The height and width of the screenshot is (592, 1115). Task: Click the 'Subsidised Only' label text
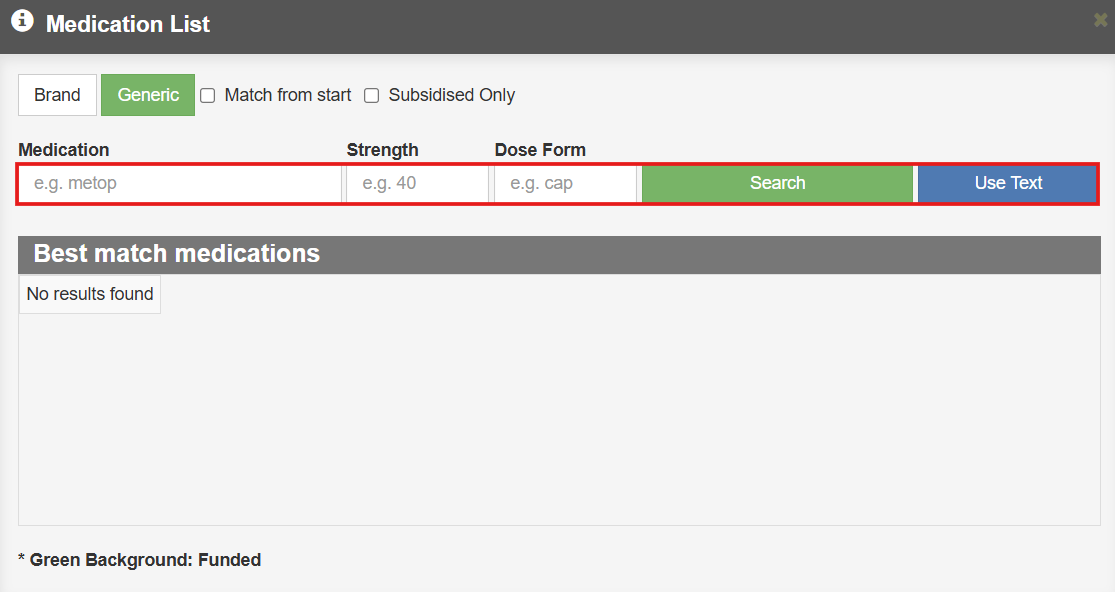point(451,95)
